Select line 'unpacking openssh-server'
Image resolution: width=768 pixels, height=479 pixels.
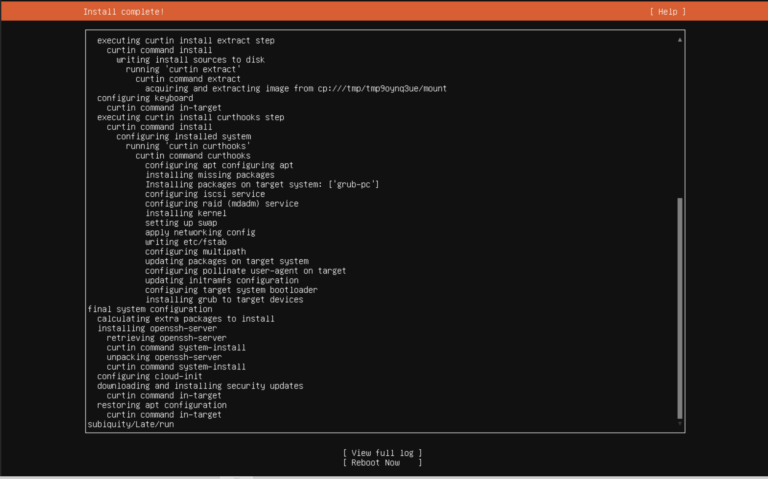pyautogui.click(x=164, y=357)
